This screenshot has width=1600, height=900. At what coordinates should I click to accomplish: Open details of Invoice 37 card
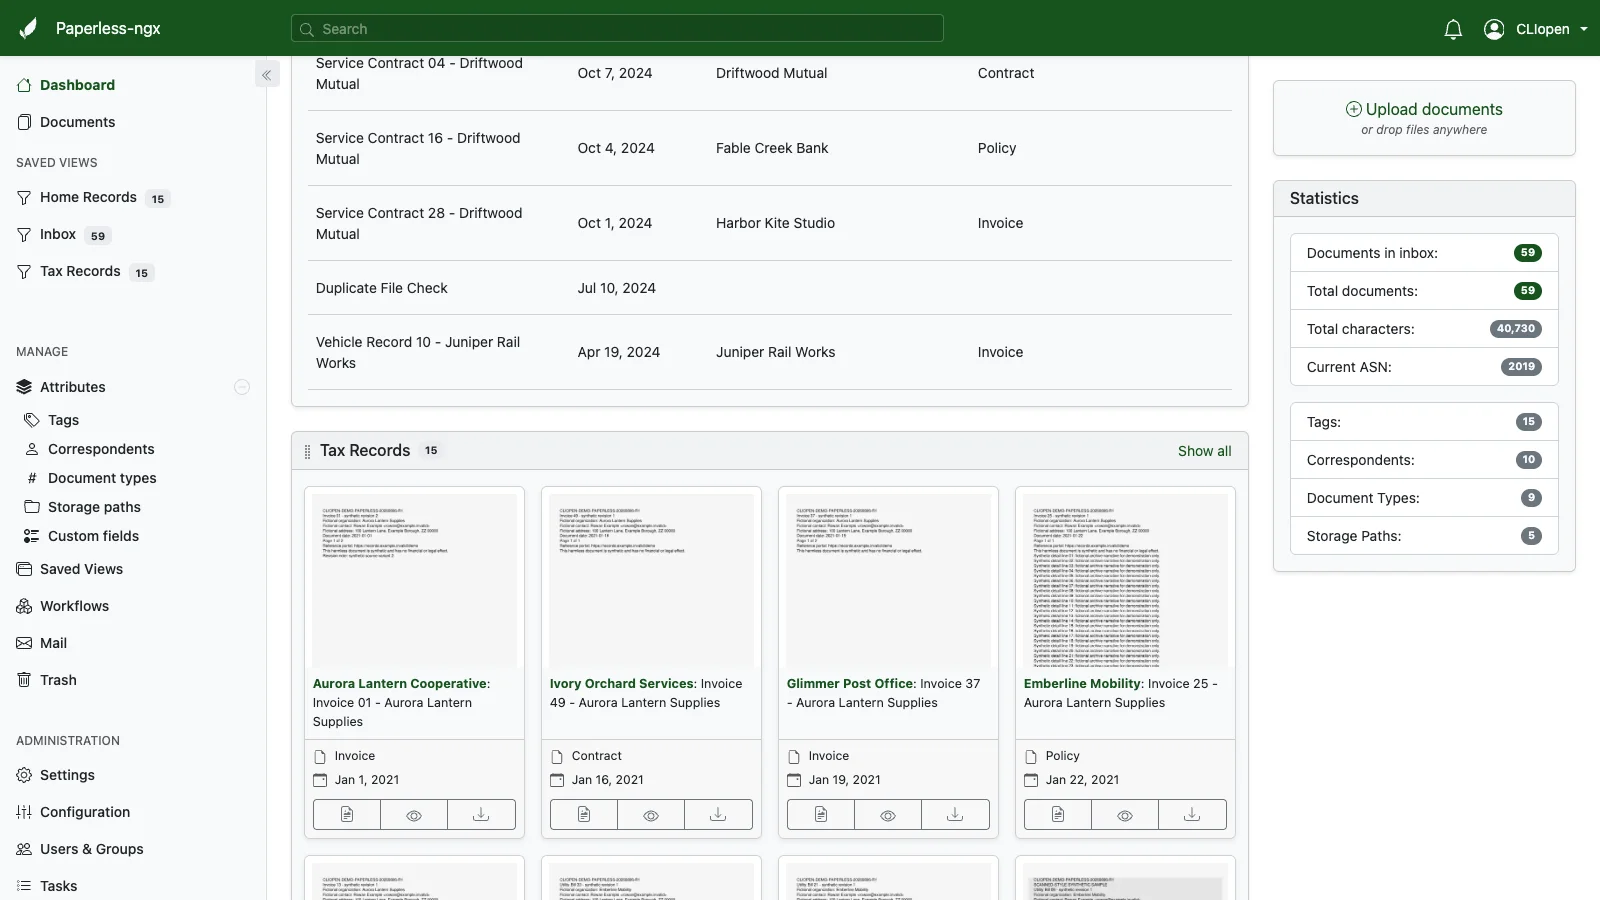tap(821, 815)
